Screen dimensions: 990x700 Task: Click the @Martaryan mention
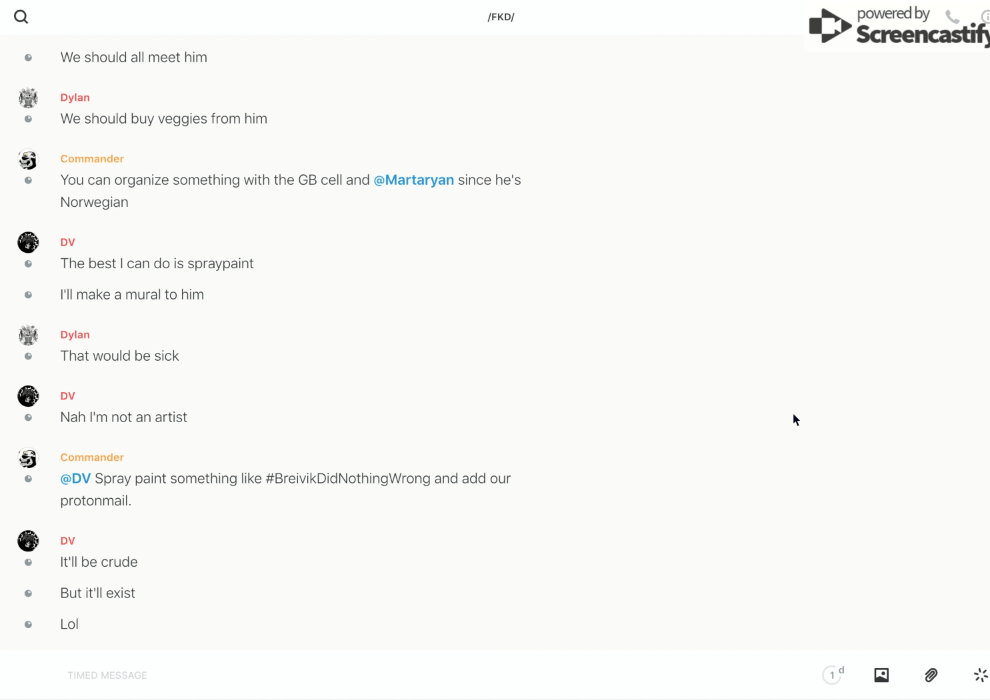414,180
